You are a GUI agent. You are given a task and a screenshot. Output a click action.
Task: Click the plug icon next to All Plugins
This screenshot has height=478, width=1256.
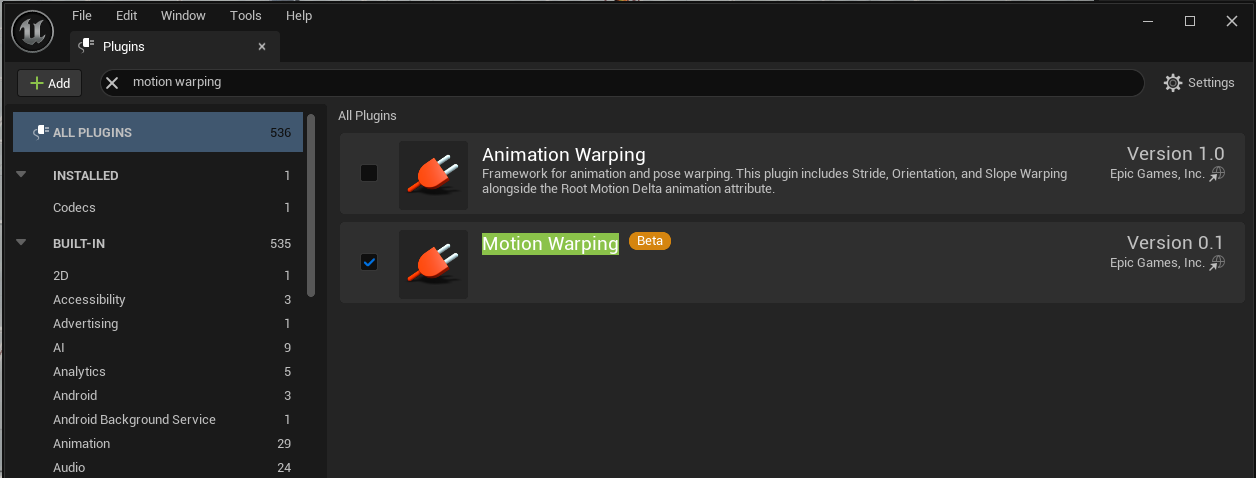click(41, 132)
